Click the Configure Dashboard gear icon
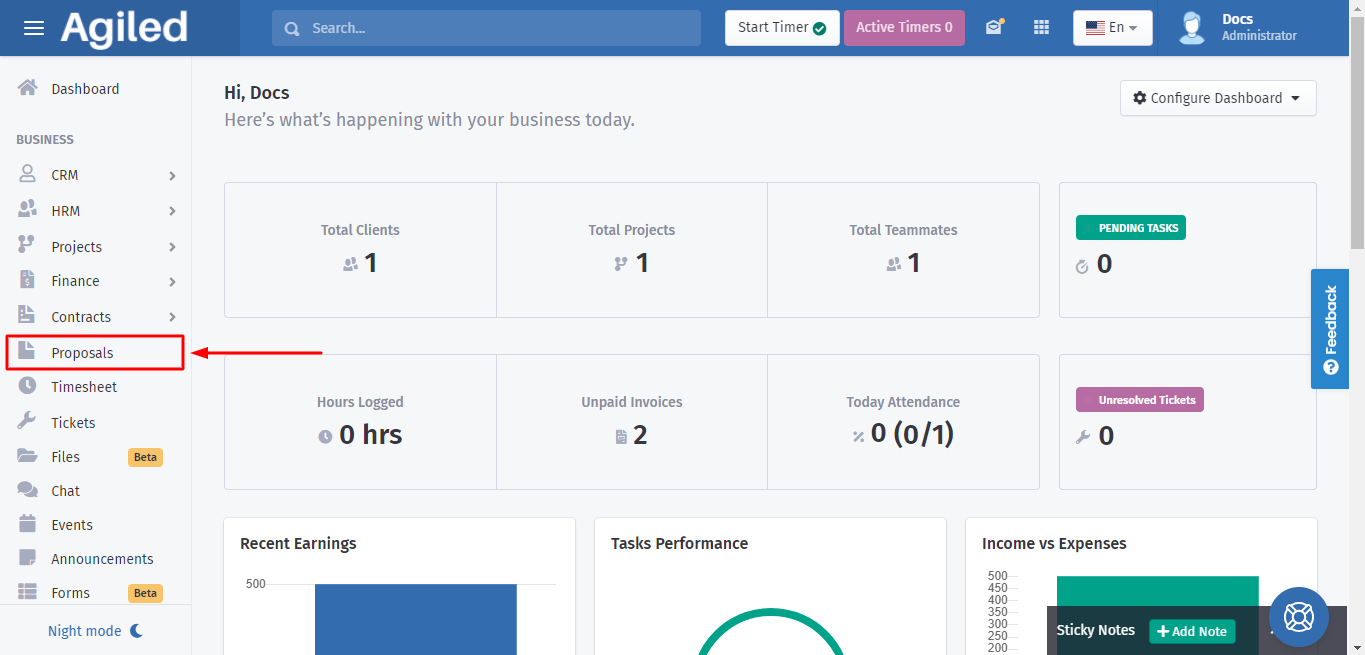1365x655 pixels. coord(1140,98)
